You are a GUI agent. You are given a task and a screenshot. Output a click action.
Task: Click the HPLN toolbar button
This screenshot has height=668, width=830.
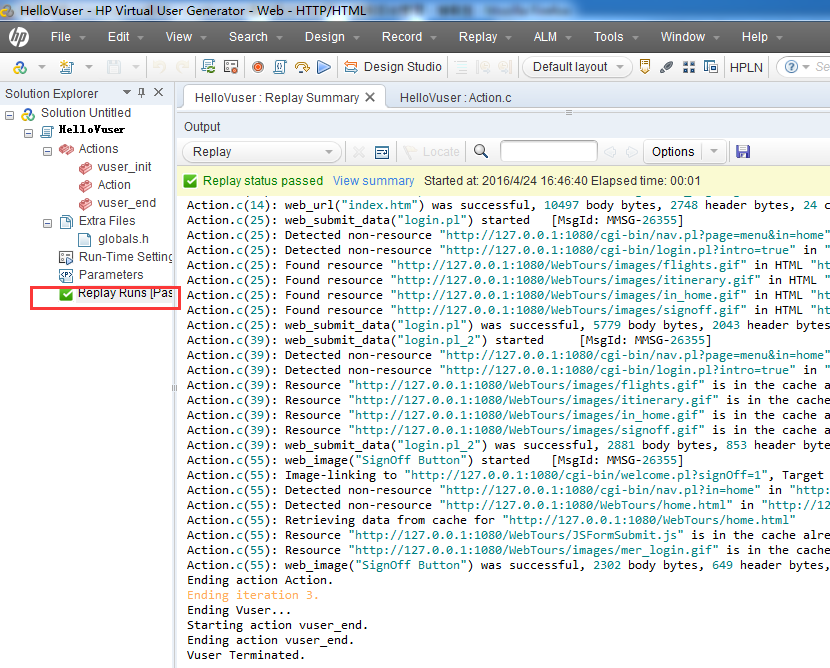[746, 67]
